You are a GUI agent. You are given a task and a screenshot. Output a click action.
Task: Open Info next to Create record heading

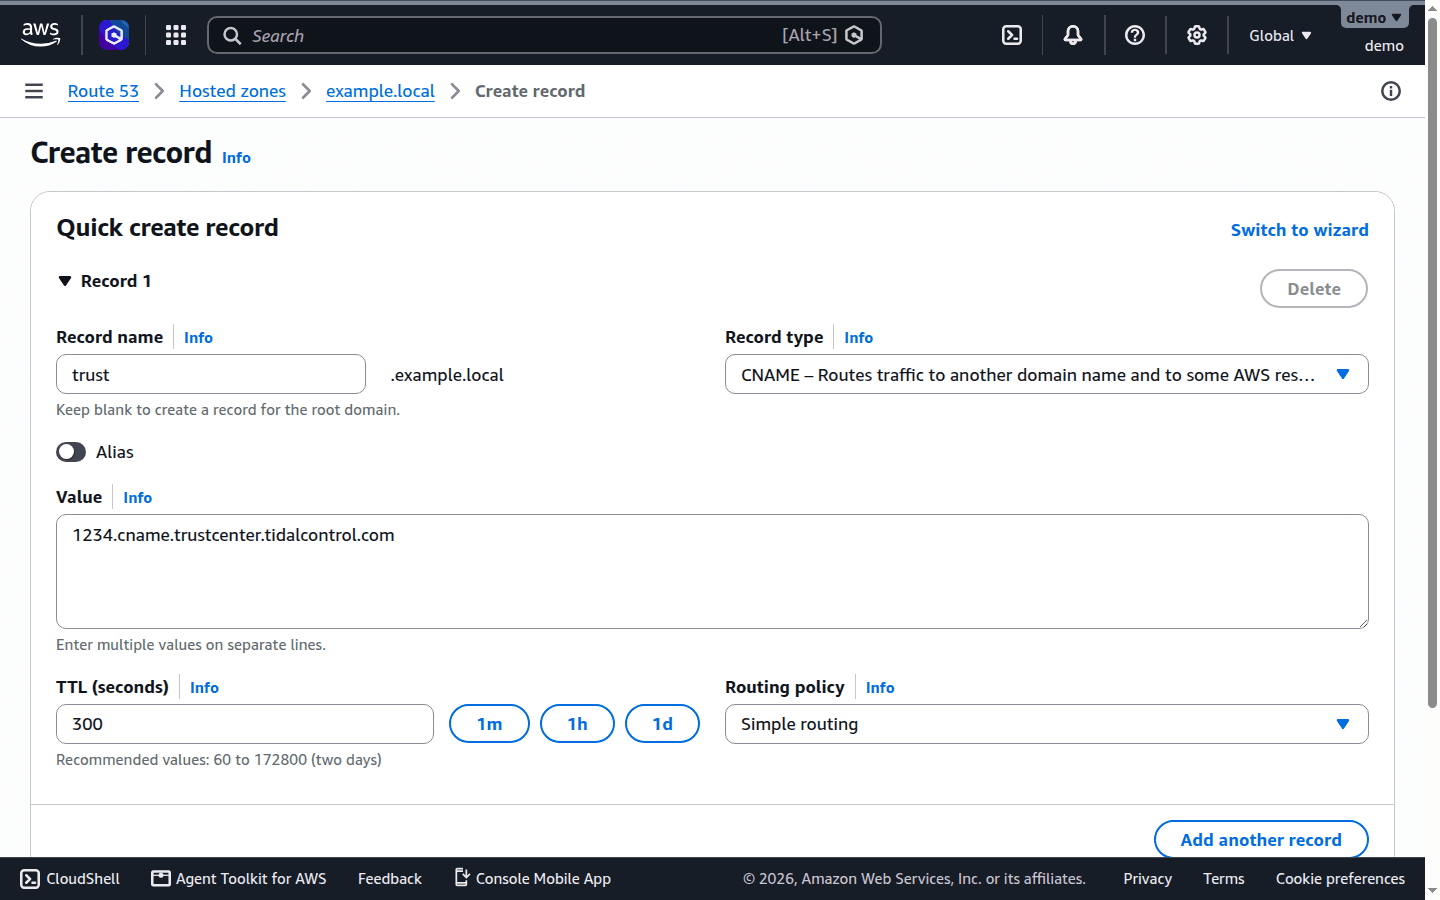click(236, 158)
